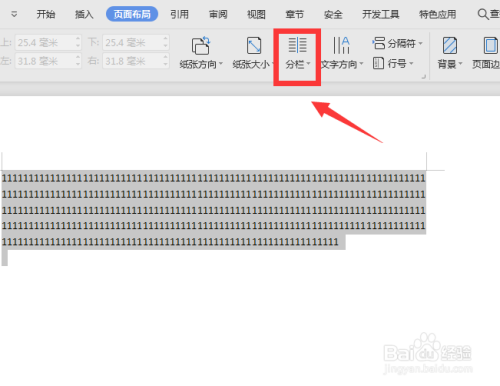Click the 纸张方向 page orientation icon
Viewport: 500px width, 386px height.
[x=200, y=45]
